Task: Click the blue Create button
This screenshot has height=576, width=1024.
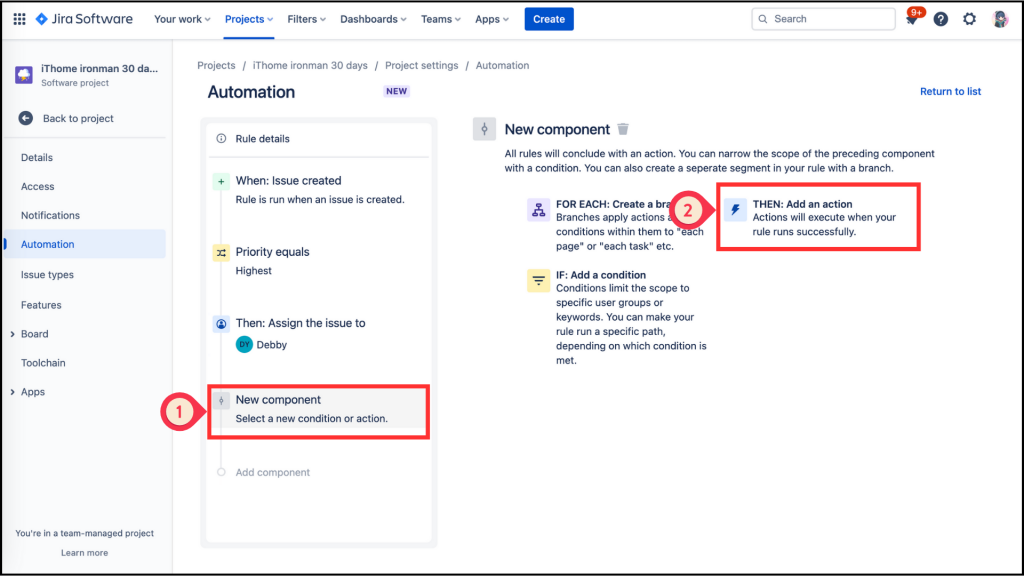Action: coord(549,19)
